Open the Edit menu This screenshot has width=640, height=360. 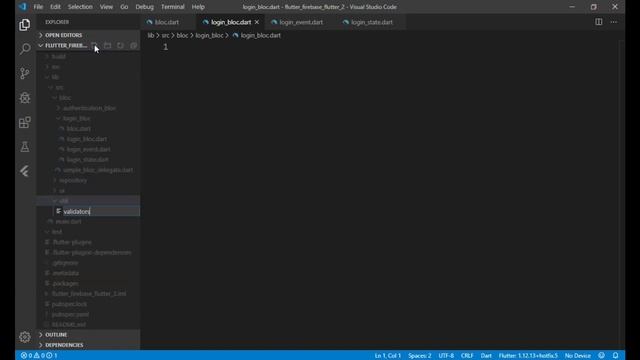[55, 7]
